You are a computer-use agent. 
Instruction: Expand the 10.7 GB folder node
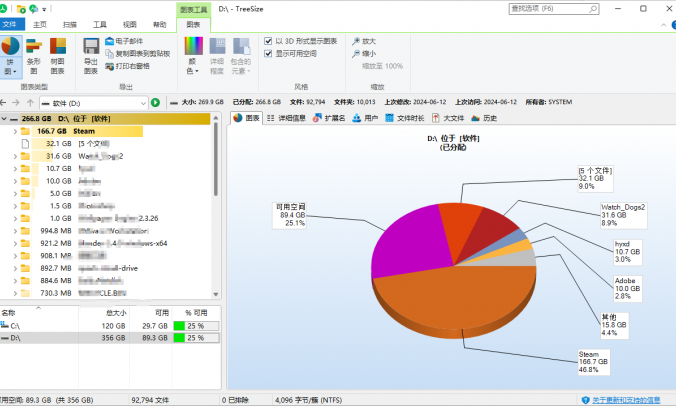tap(15, 169)
